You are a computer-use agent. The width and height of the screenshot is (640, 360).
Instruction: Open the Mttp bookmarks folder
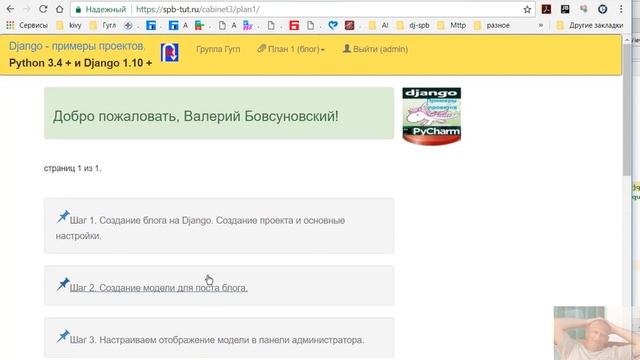(x=451, y=25)
